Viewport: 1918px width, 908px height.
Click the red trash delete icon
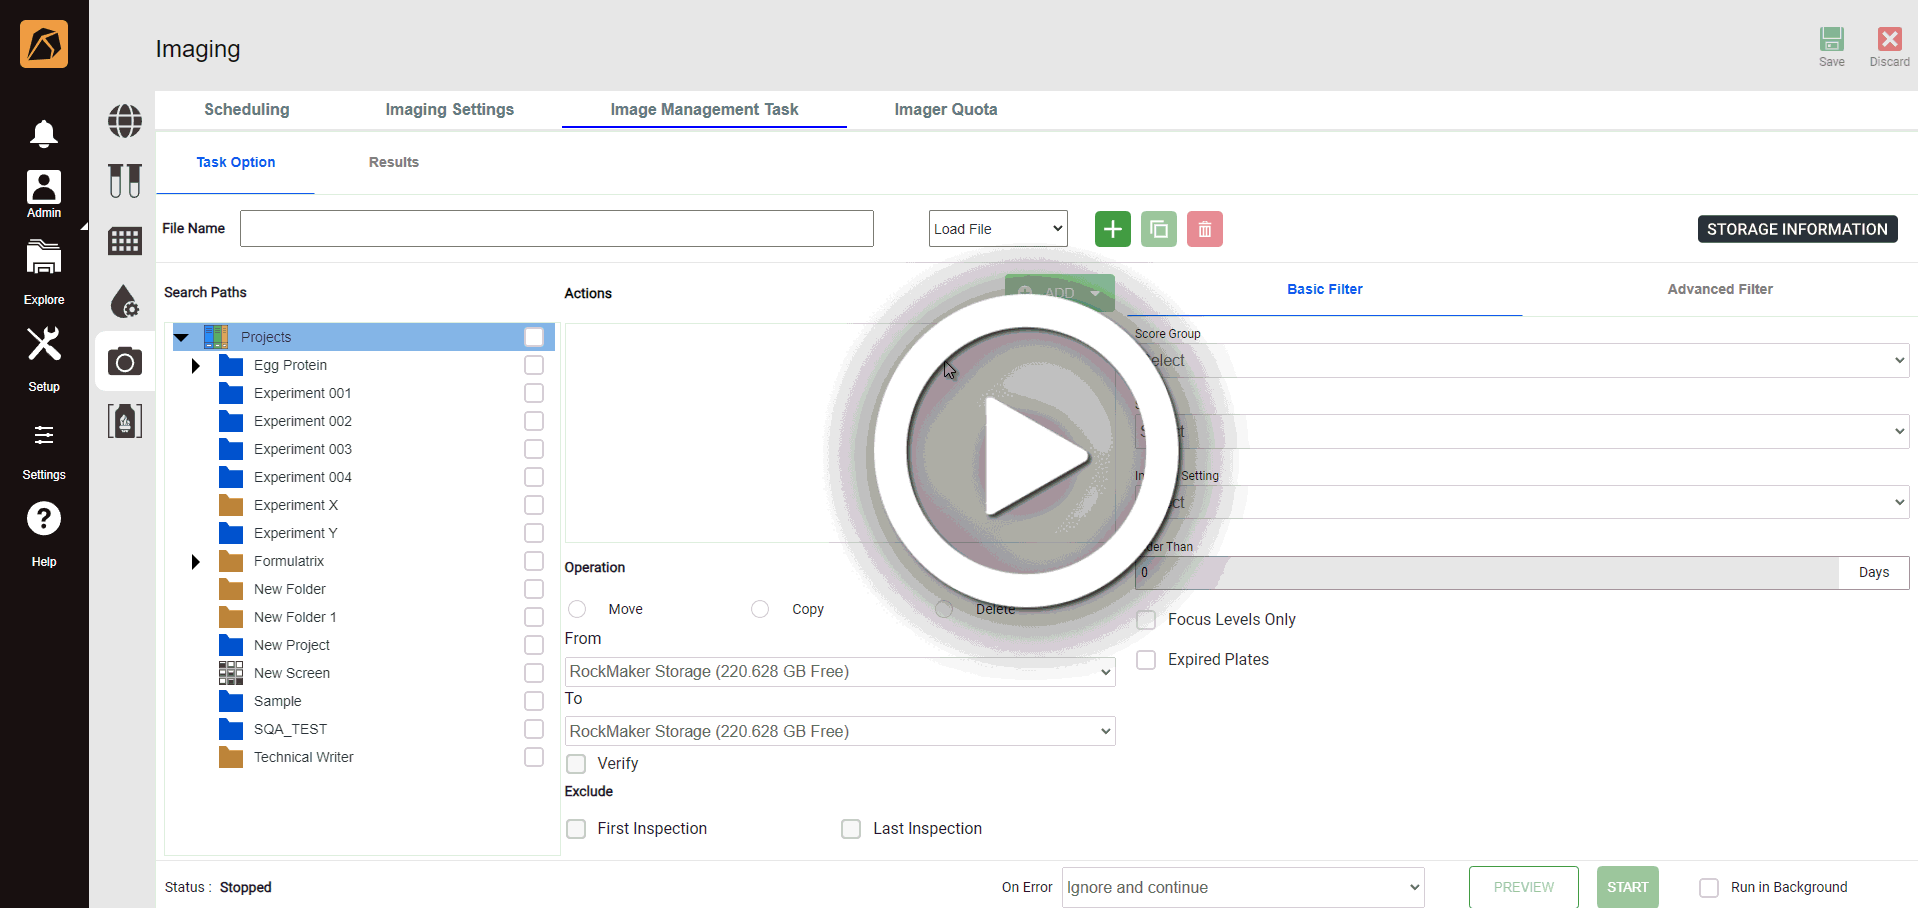pos(1205,229)
